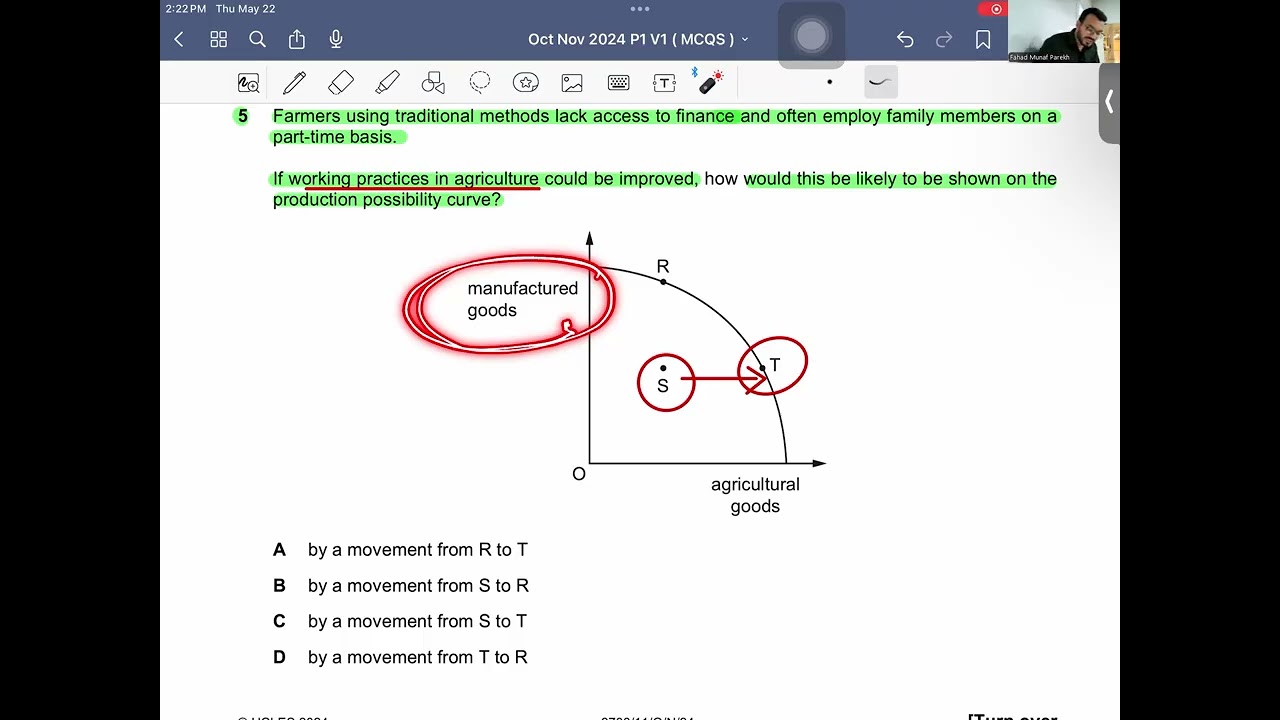Choose the small dot pen thickness
1280x720 pixels.
829,82
